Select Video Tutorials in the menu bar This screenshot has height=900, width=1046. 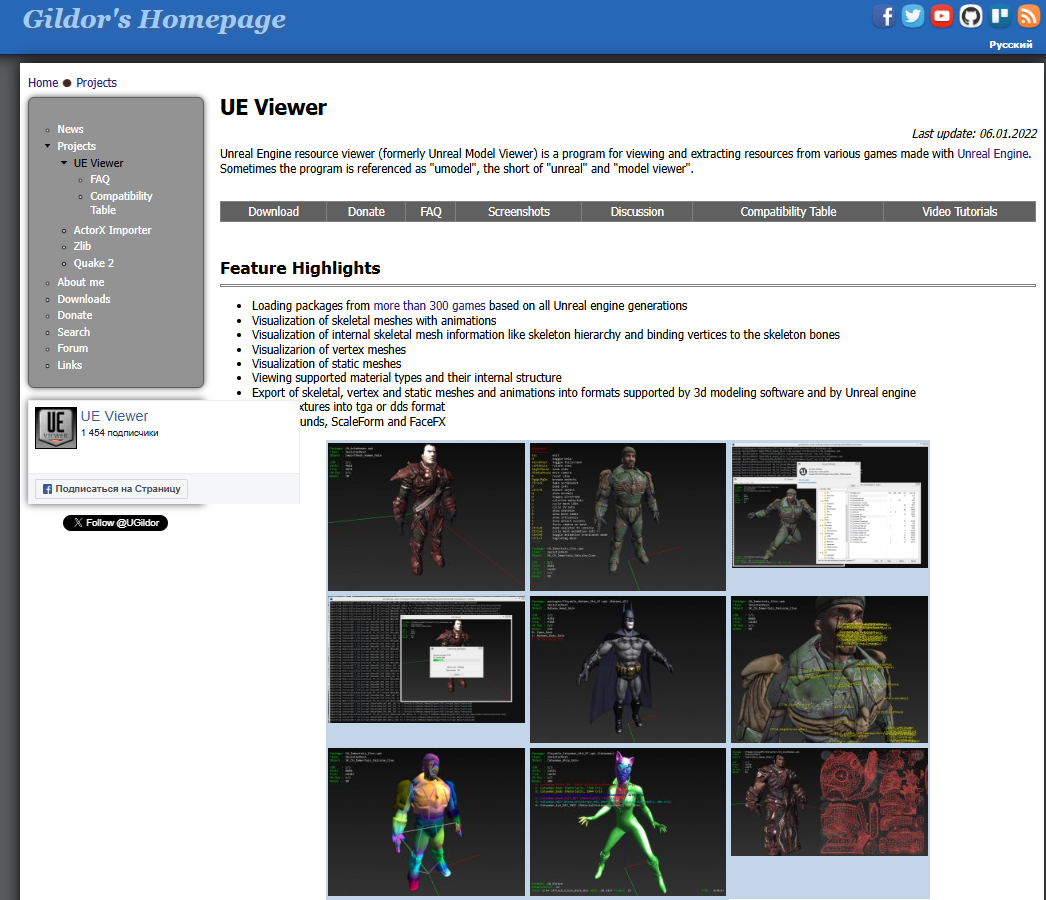pos(959,212)
